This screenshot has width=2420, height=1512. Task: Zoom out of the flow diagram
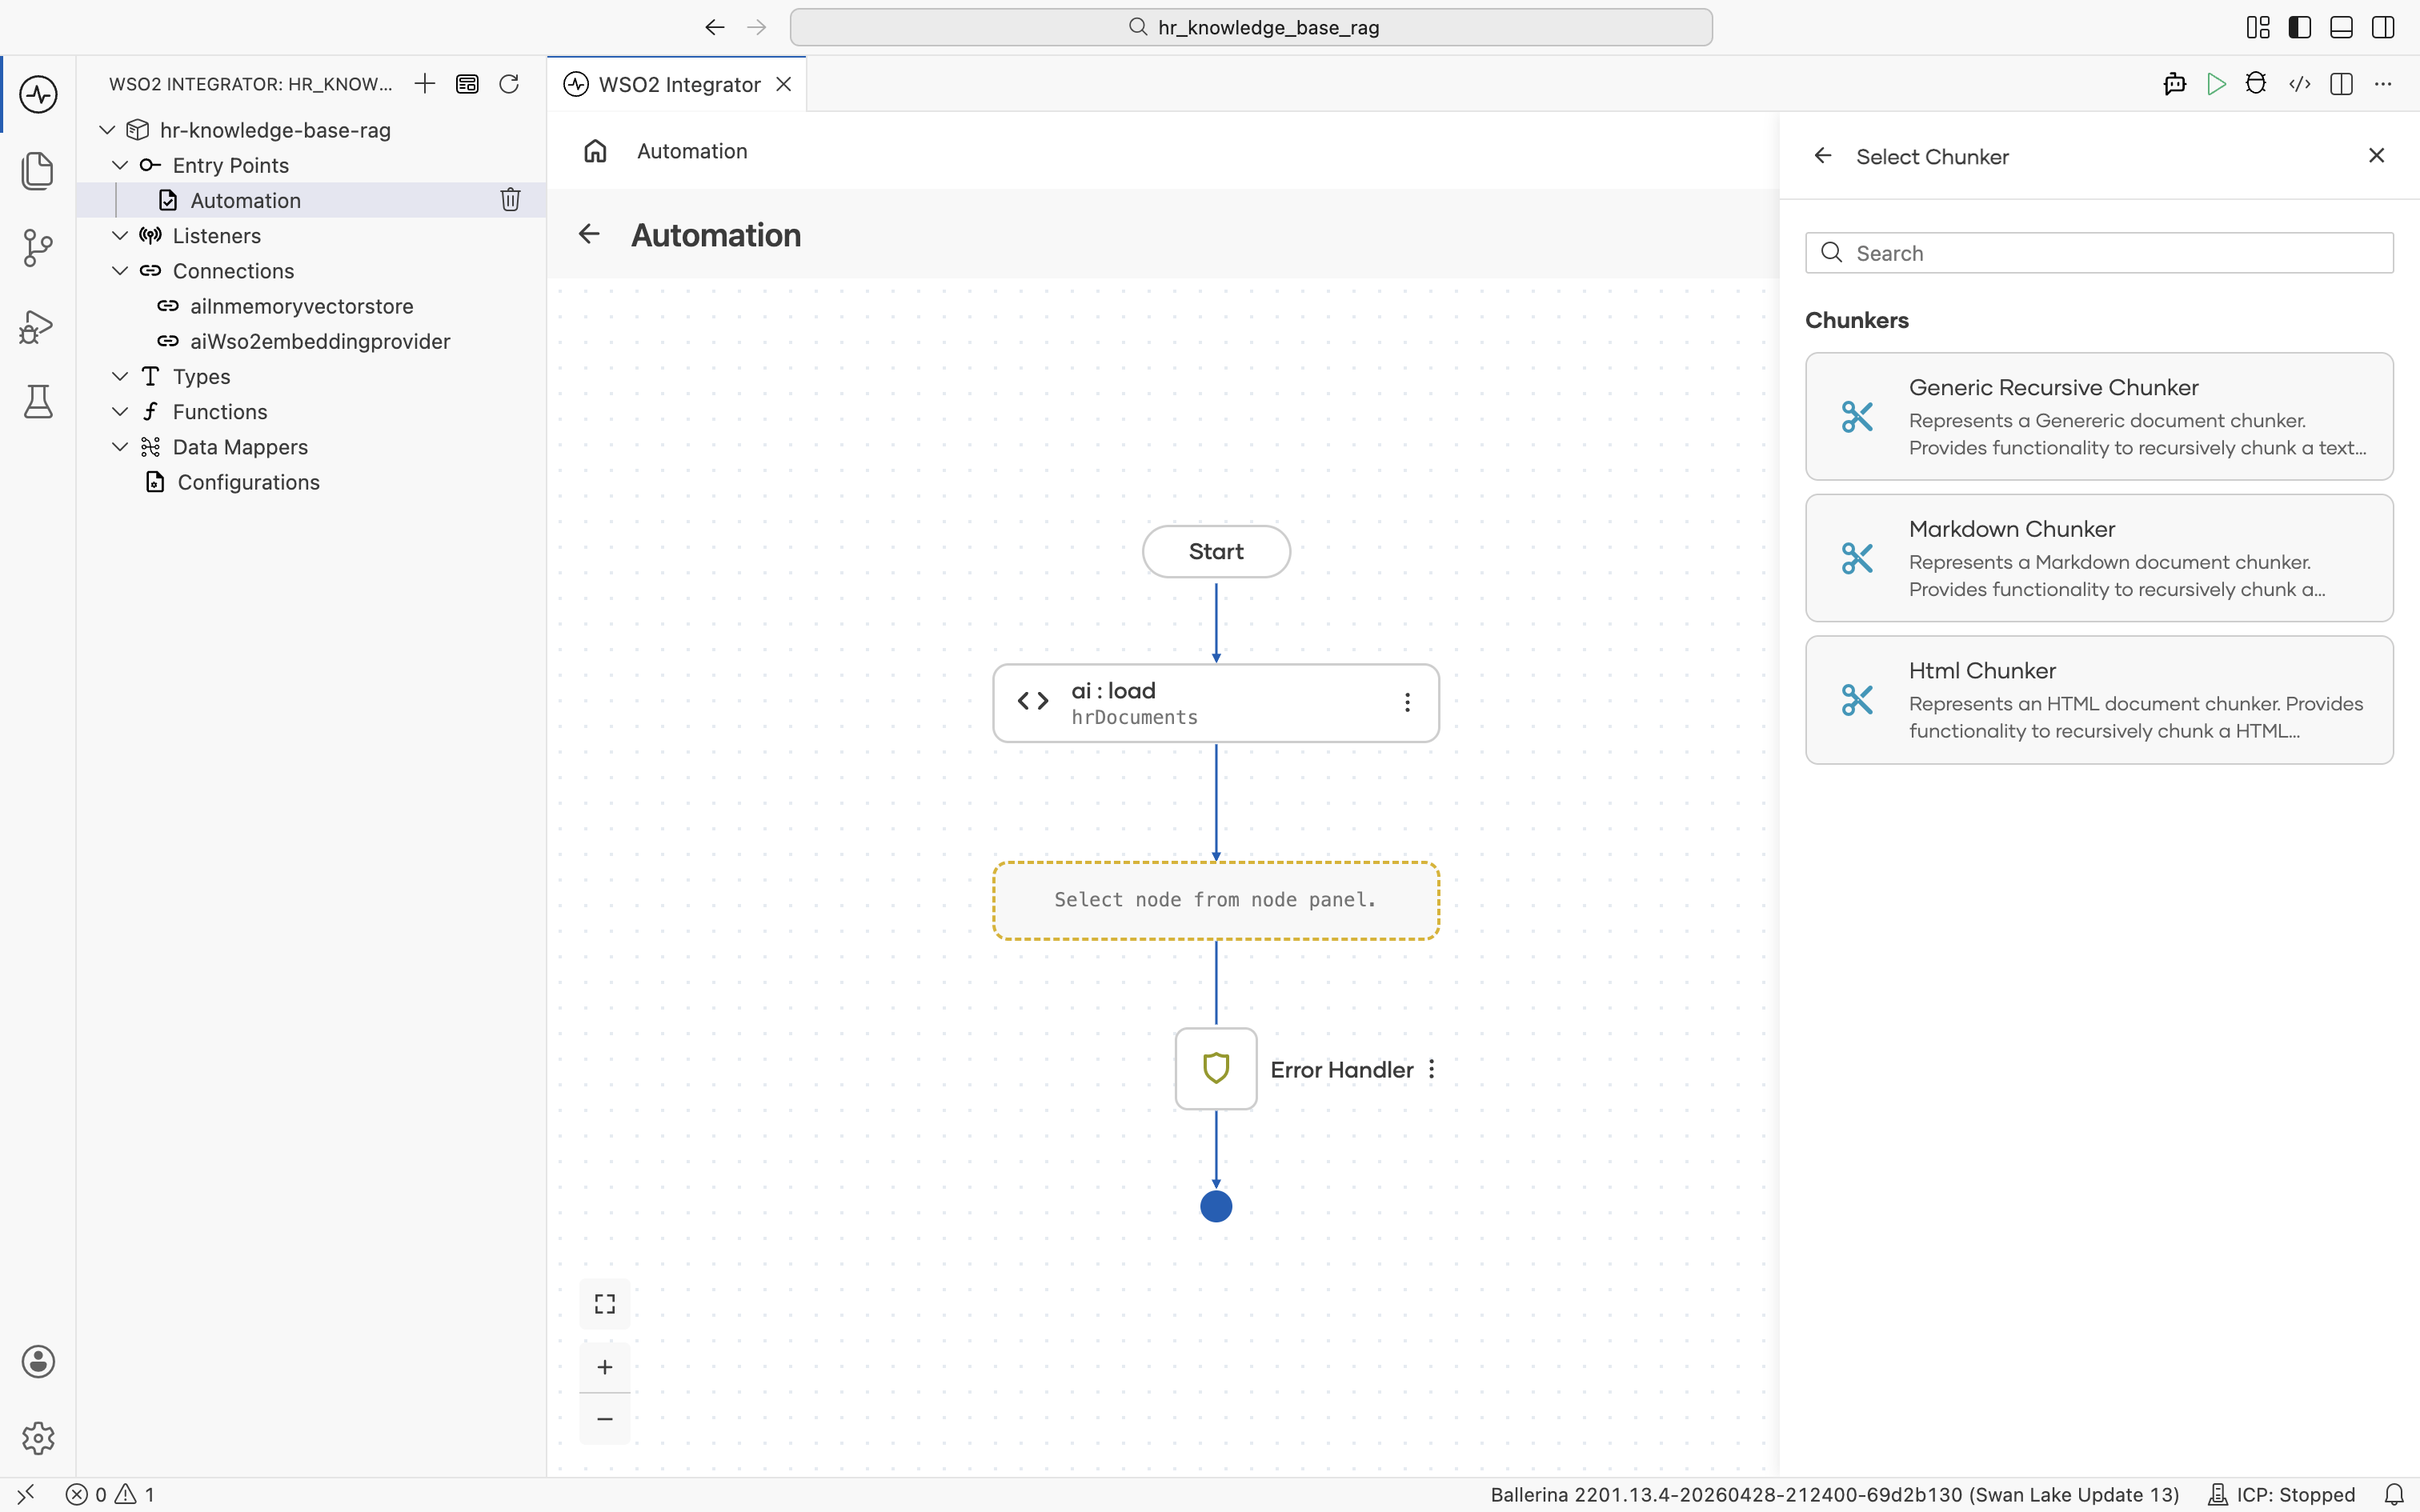(605, 1419)
